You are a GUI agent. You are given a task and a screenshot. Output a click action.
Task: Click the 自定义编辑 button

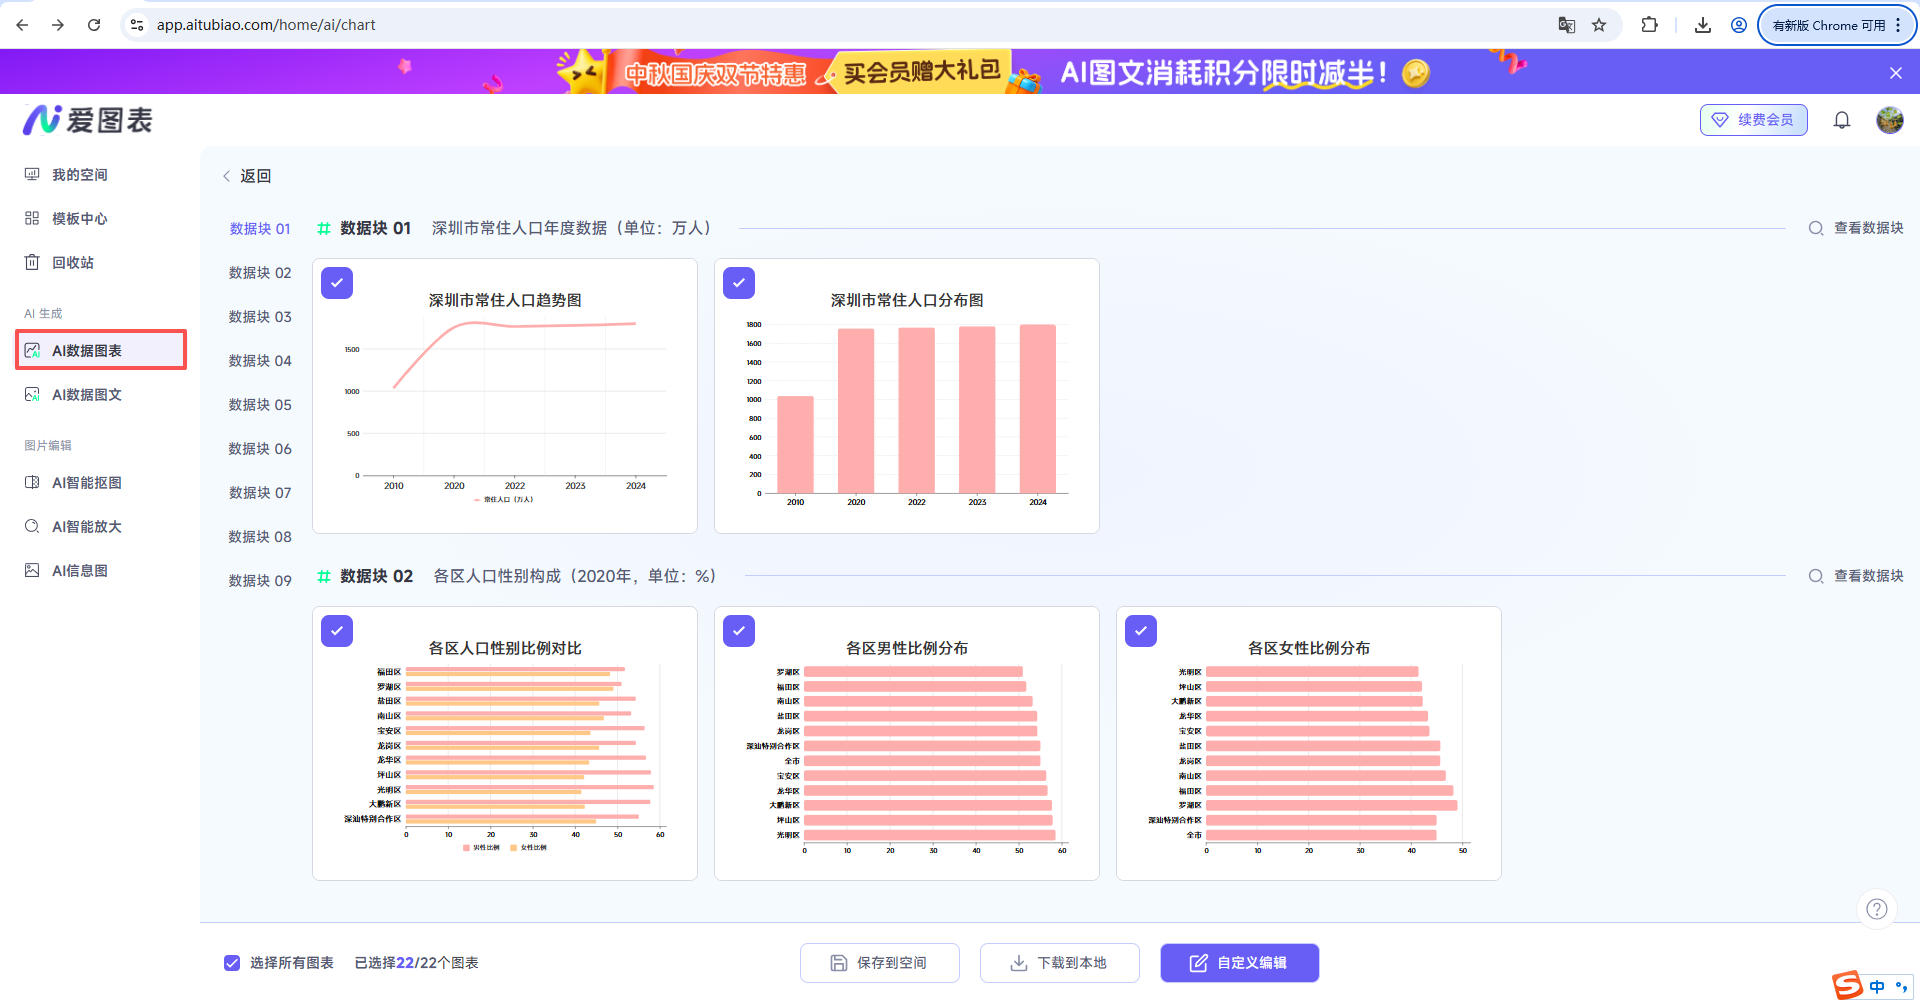[1239, 963]
